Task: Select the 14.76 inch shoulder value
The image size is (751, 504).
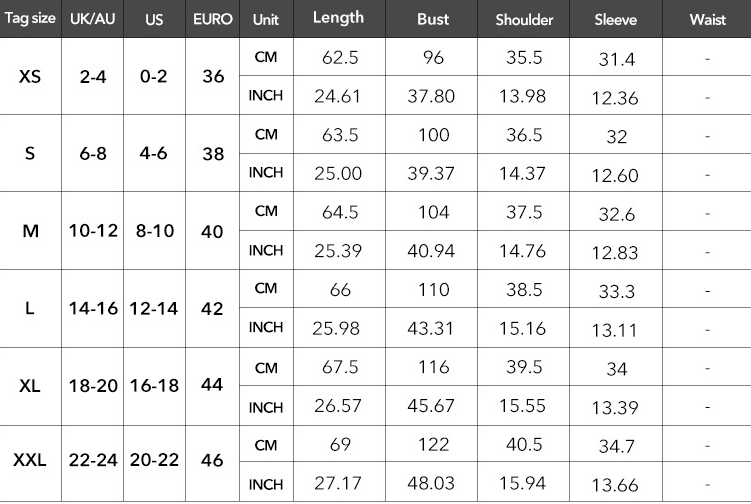Action: (524, 250)
